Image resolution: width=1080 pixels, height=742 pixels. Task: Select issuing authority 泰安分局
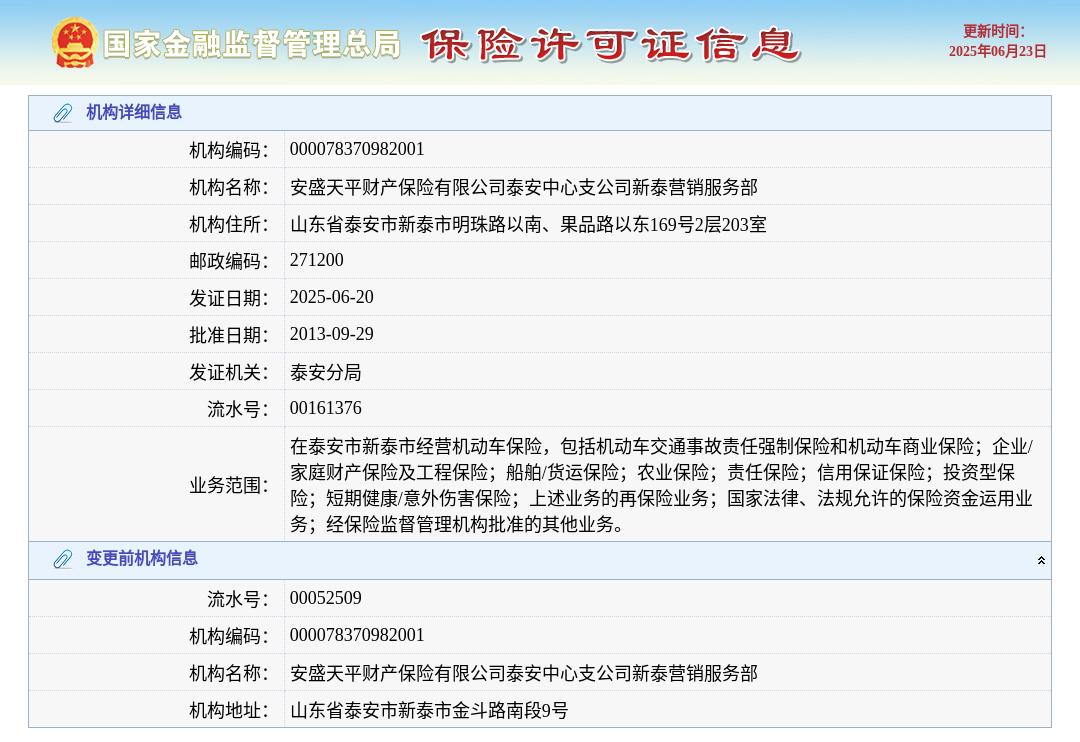click(x=325, y=373)
